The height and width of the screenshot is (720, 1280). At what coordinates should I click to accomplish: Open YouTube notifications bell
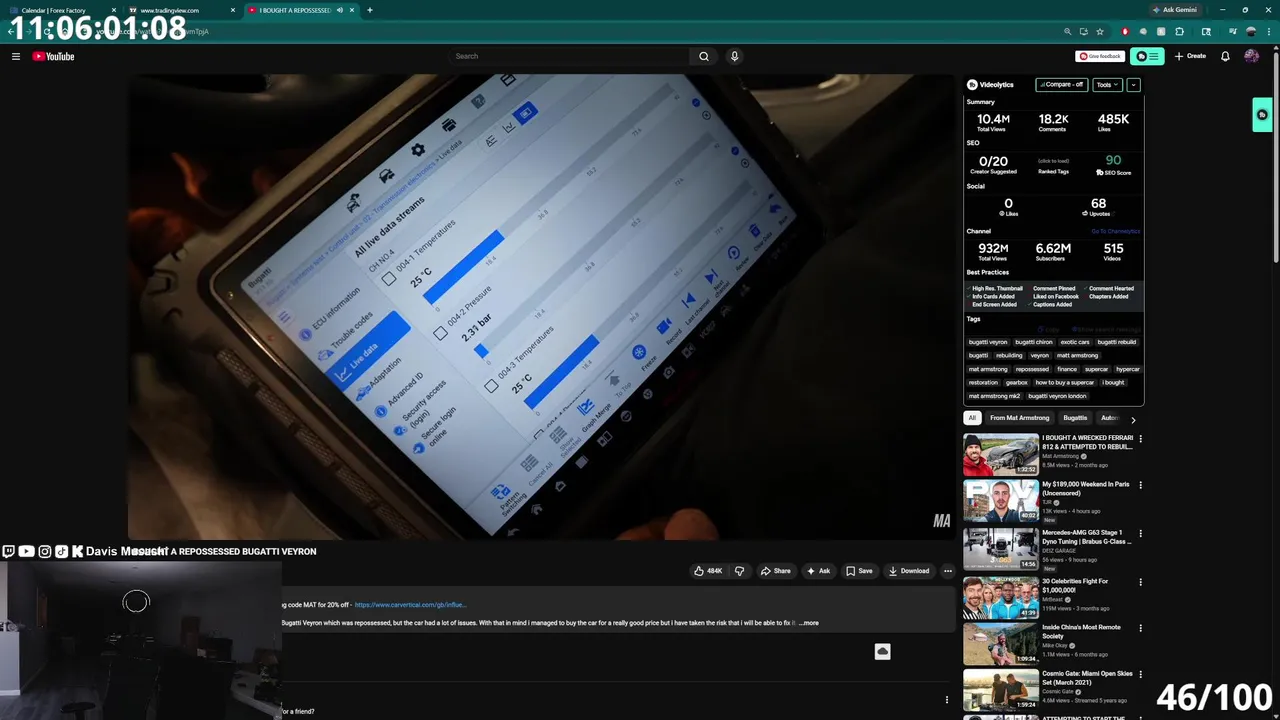tap(1225, 56)
